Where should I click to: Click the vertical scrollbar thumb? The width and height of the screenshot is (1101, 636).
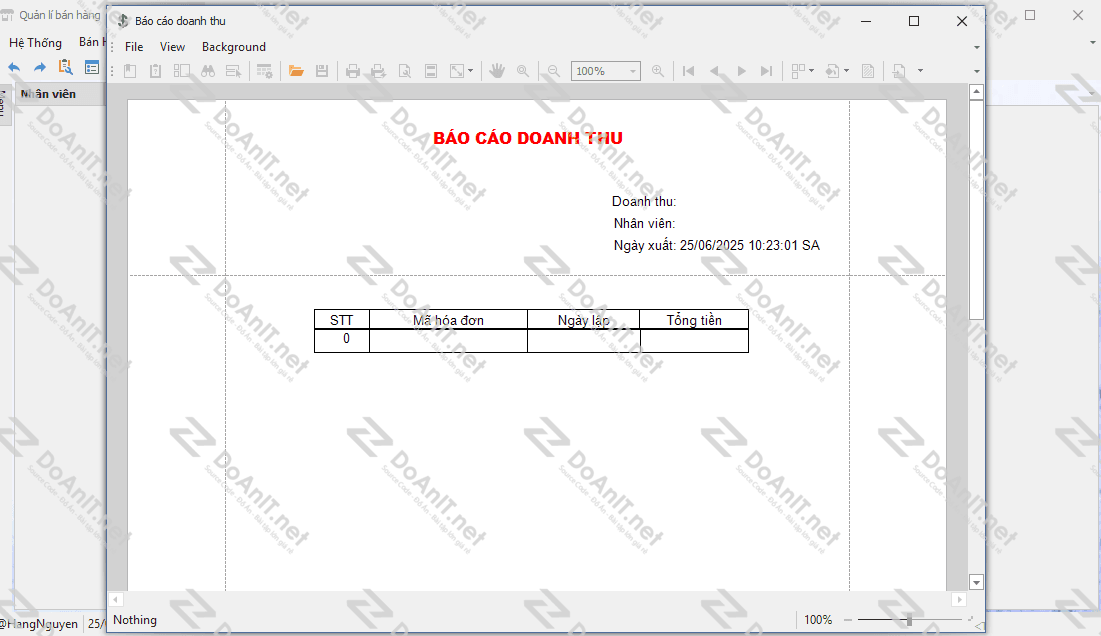point(976,209)
